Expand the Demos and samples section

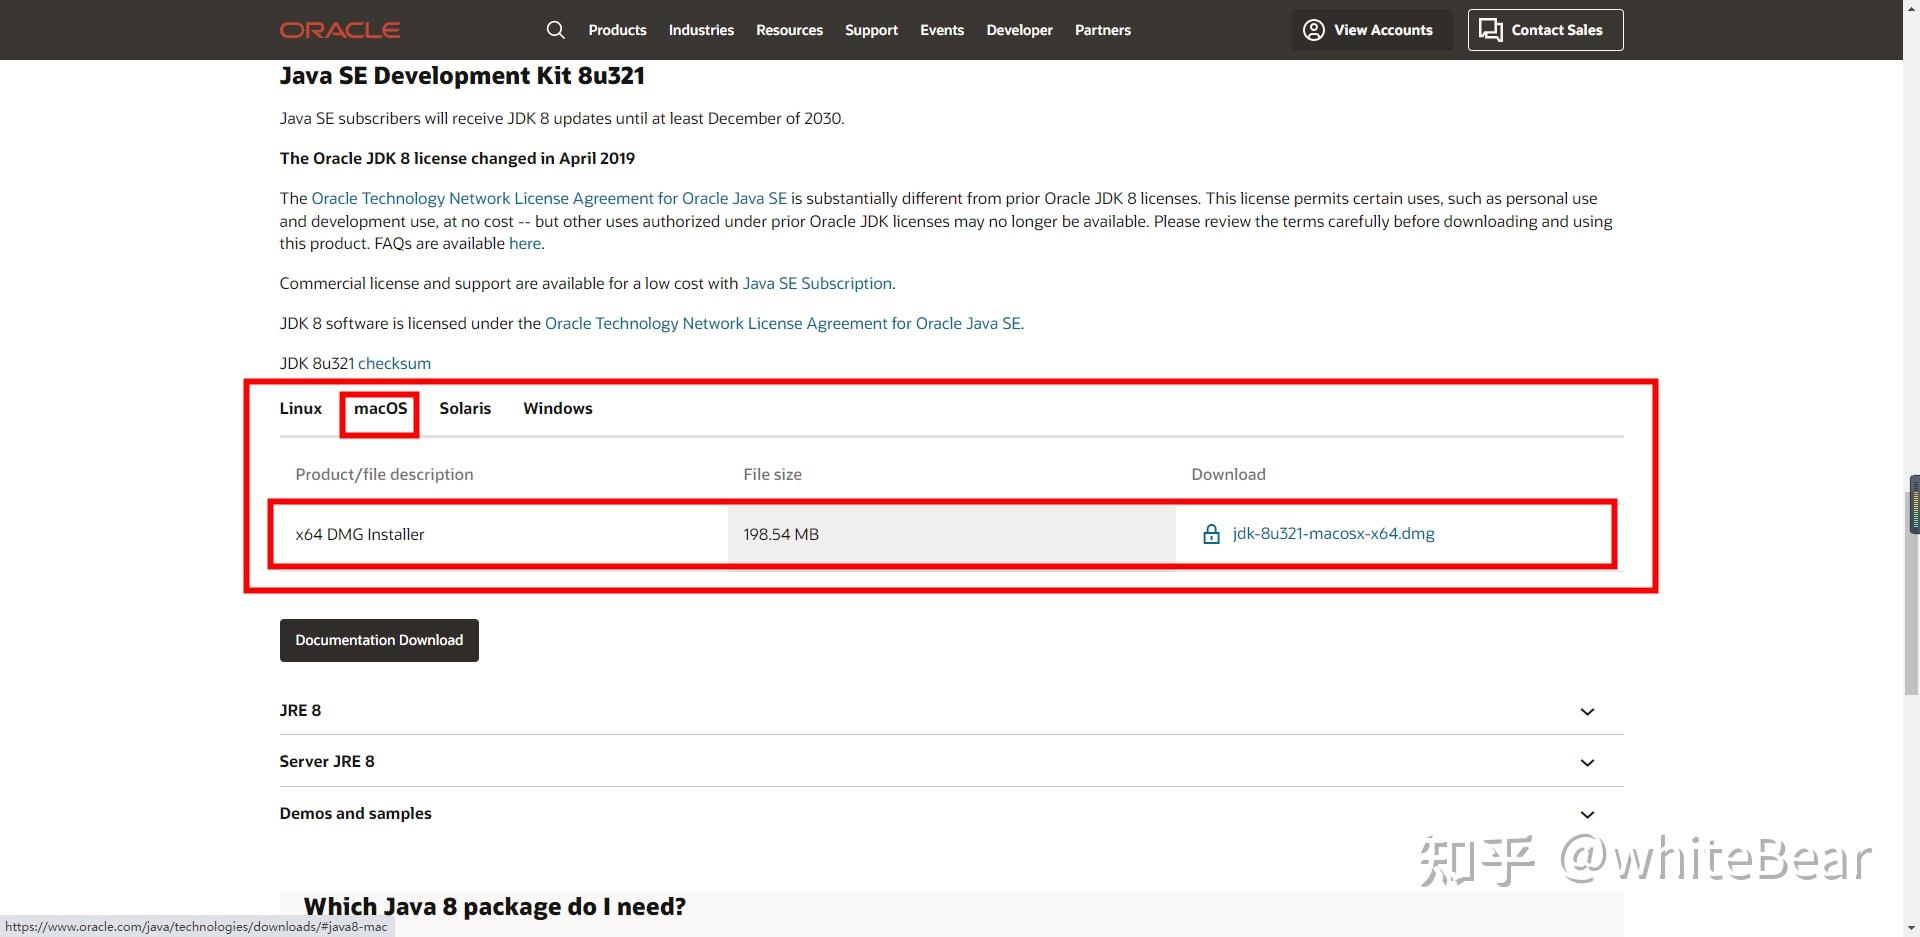[951, 813]
